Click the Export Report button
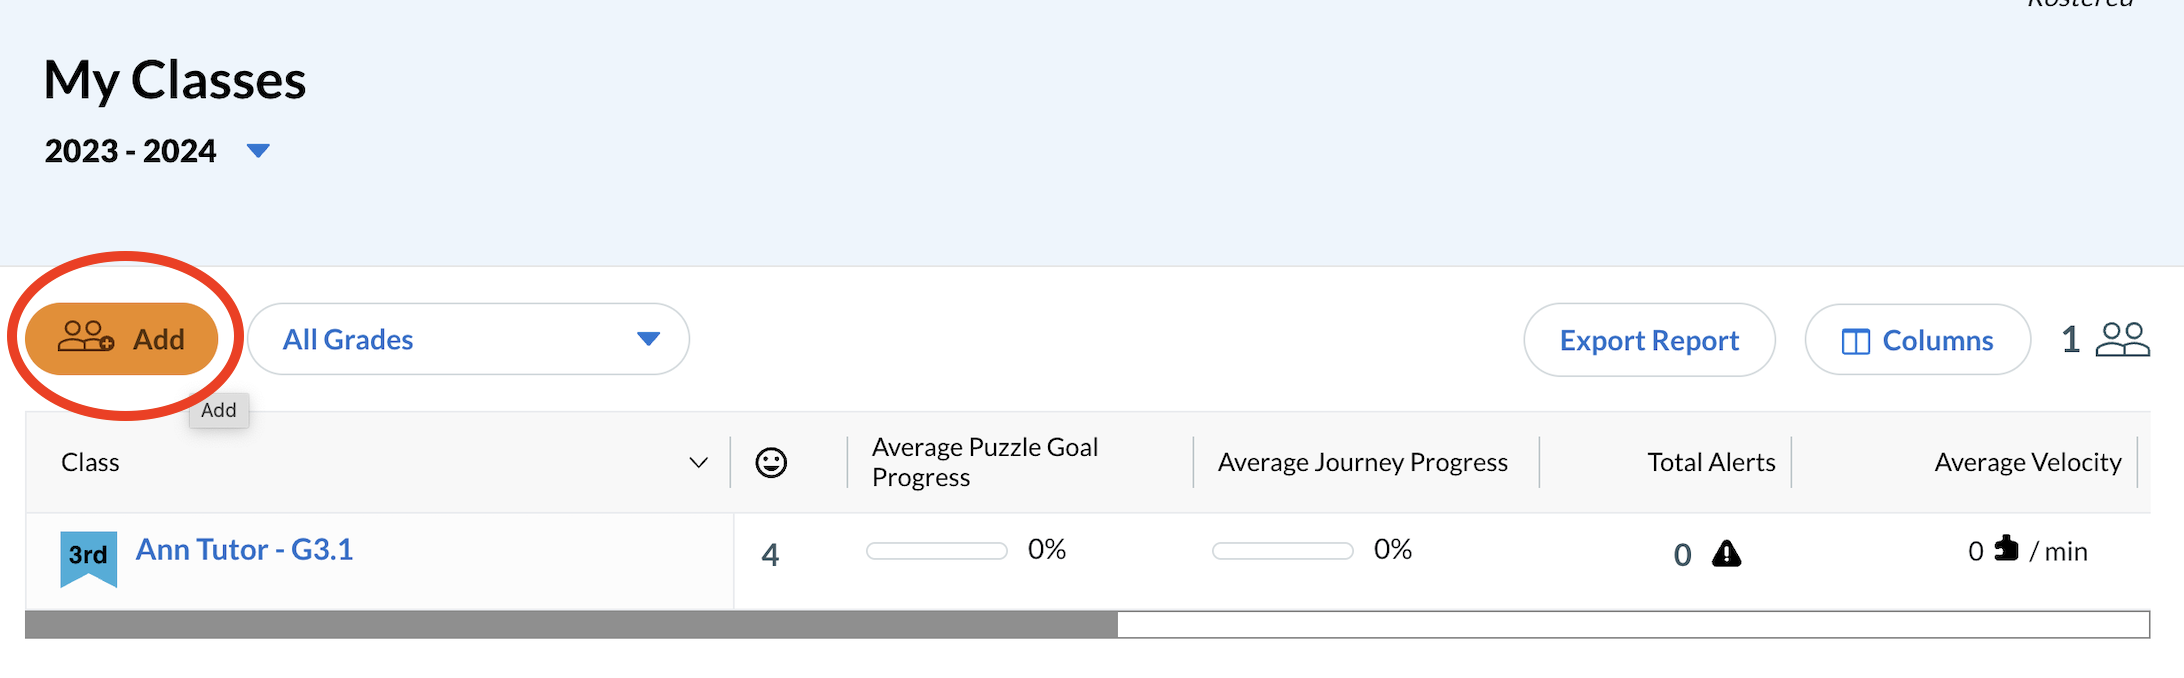 pyautogui.click(x=1649, y=340)
